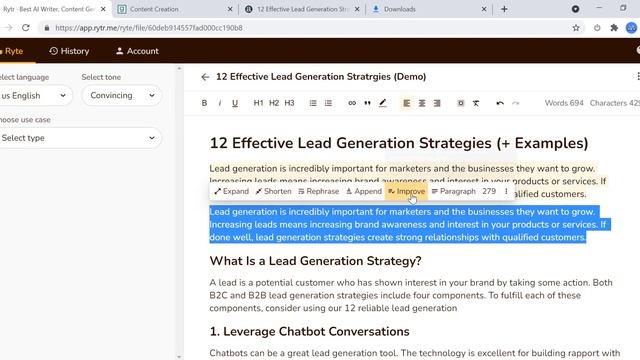Switch to 12 Effective Lead Generation browser tab
The height and width of the screenshot is (360, 640).
click(301, 9)
